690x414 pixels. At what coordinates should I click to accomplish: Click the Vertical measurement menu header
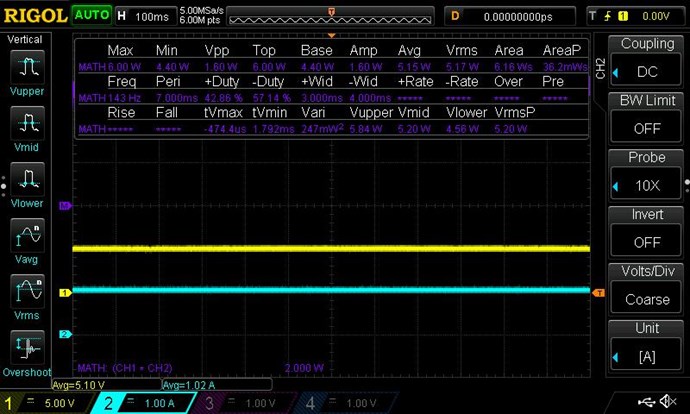point(25,40)
